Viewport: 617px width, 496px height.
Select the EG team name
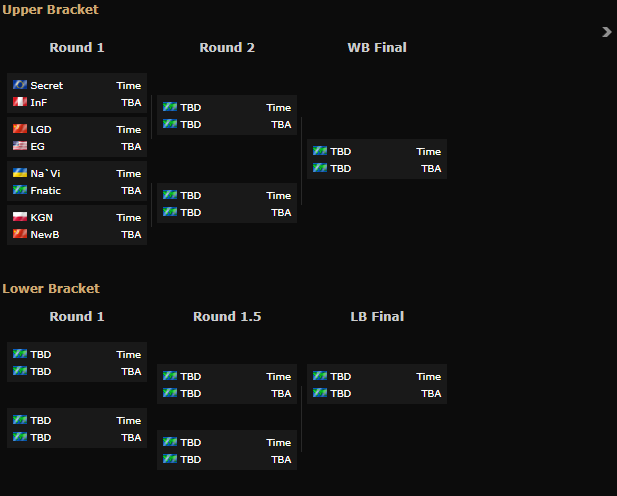click(x=38, y=146)
